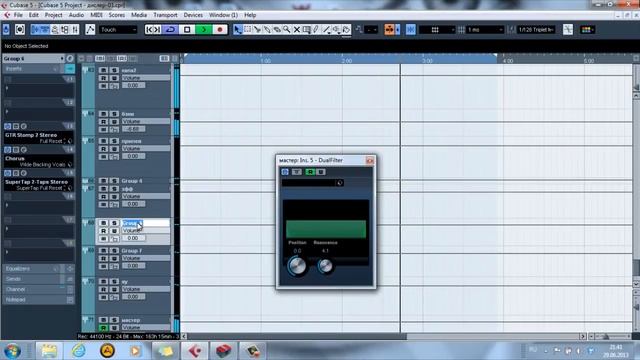Toggle the Cycle loop button

(171, 29)
